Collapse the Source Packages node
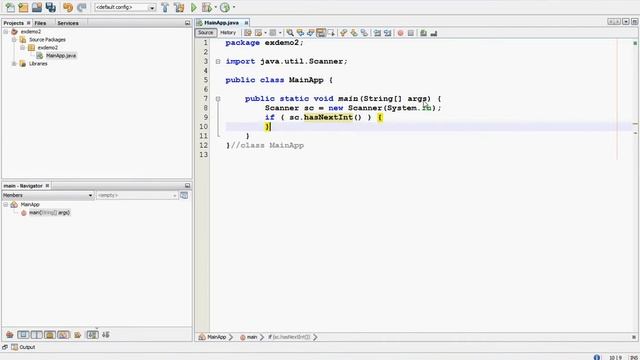The image size is (640, 360). click(x=14, y=40)
